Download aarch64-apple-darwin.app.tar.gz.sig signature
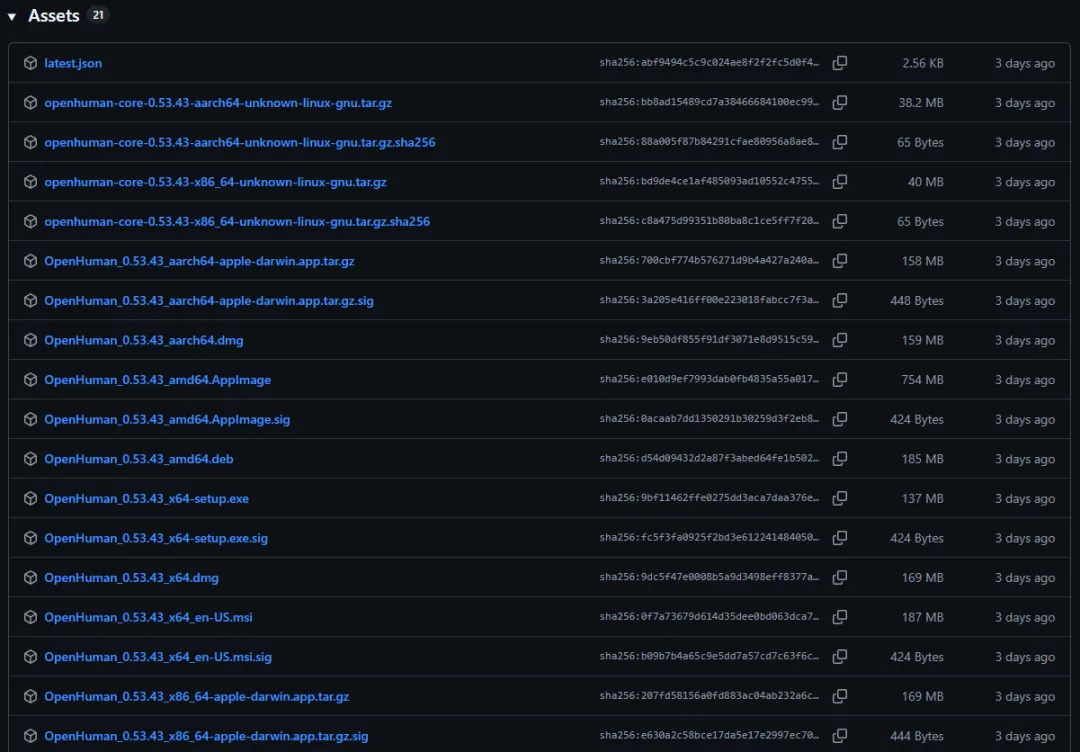The image size is (1080, 752). pyautogui.click(x=209, y=301)
